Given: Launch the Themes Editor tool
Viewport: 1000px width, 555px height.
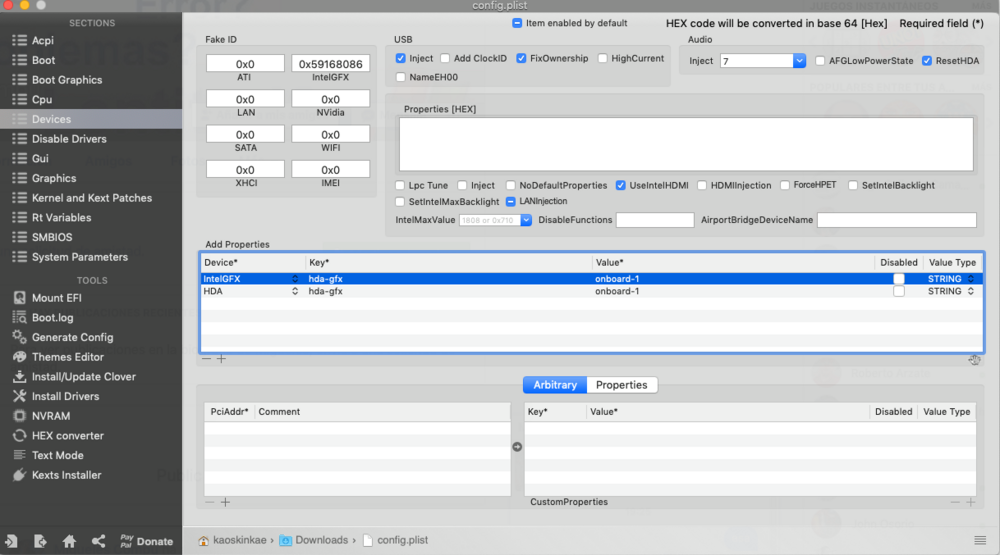Looking at the screenshot, I should pyautogui.click(x=67, y=357).
